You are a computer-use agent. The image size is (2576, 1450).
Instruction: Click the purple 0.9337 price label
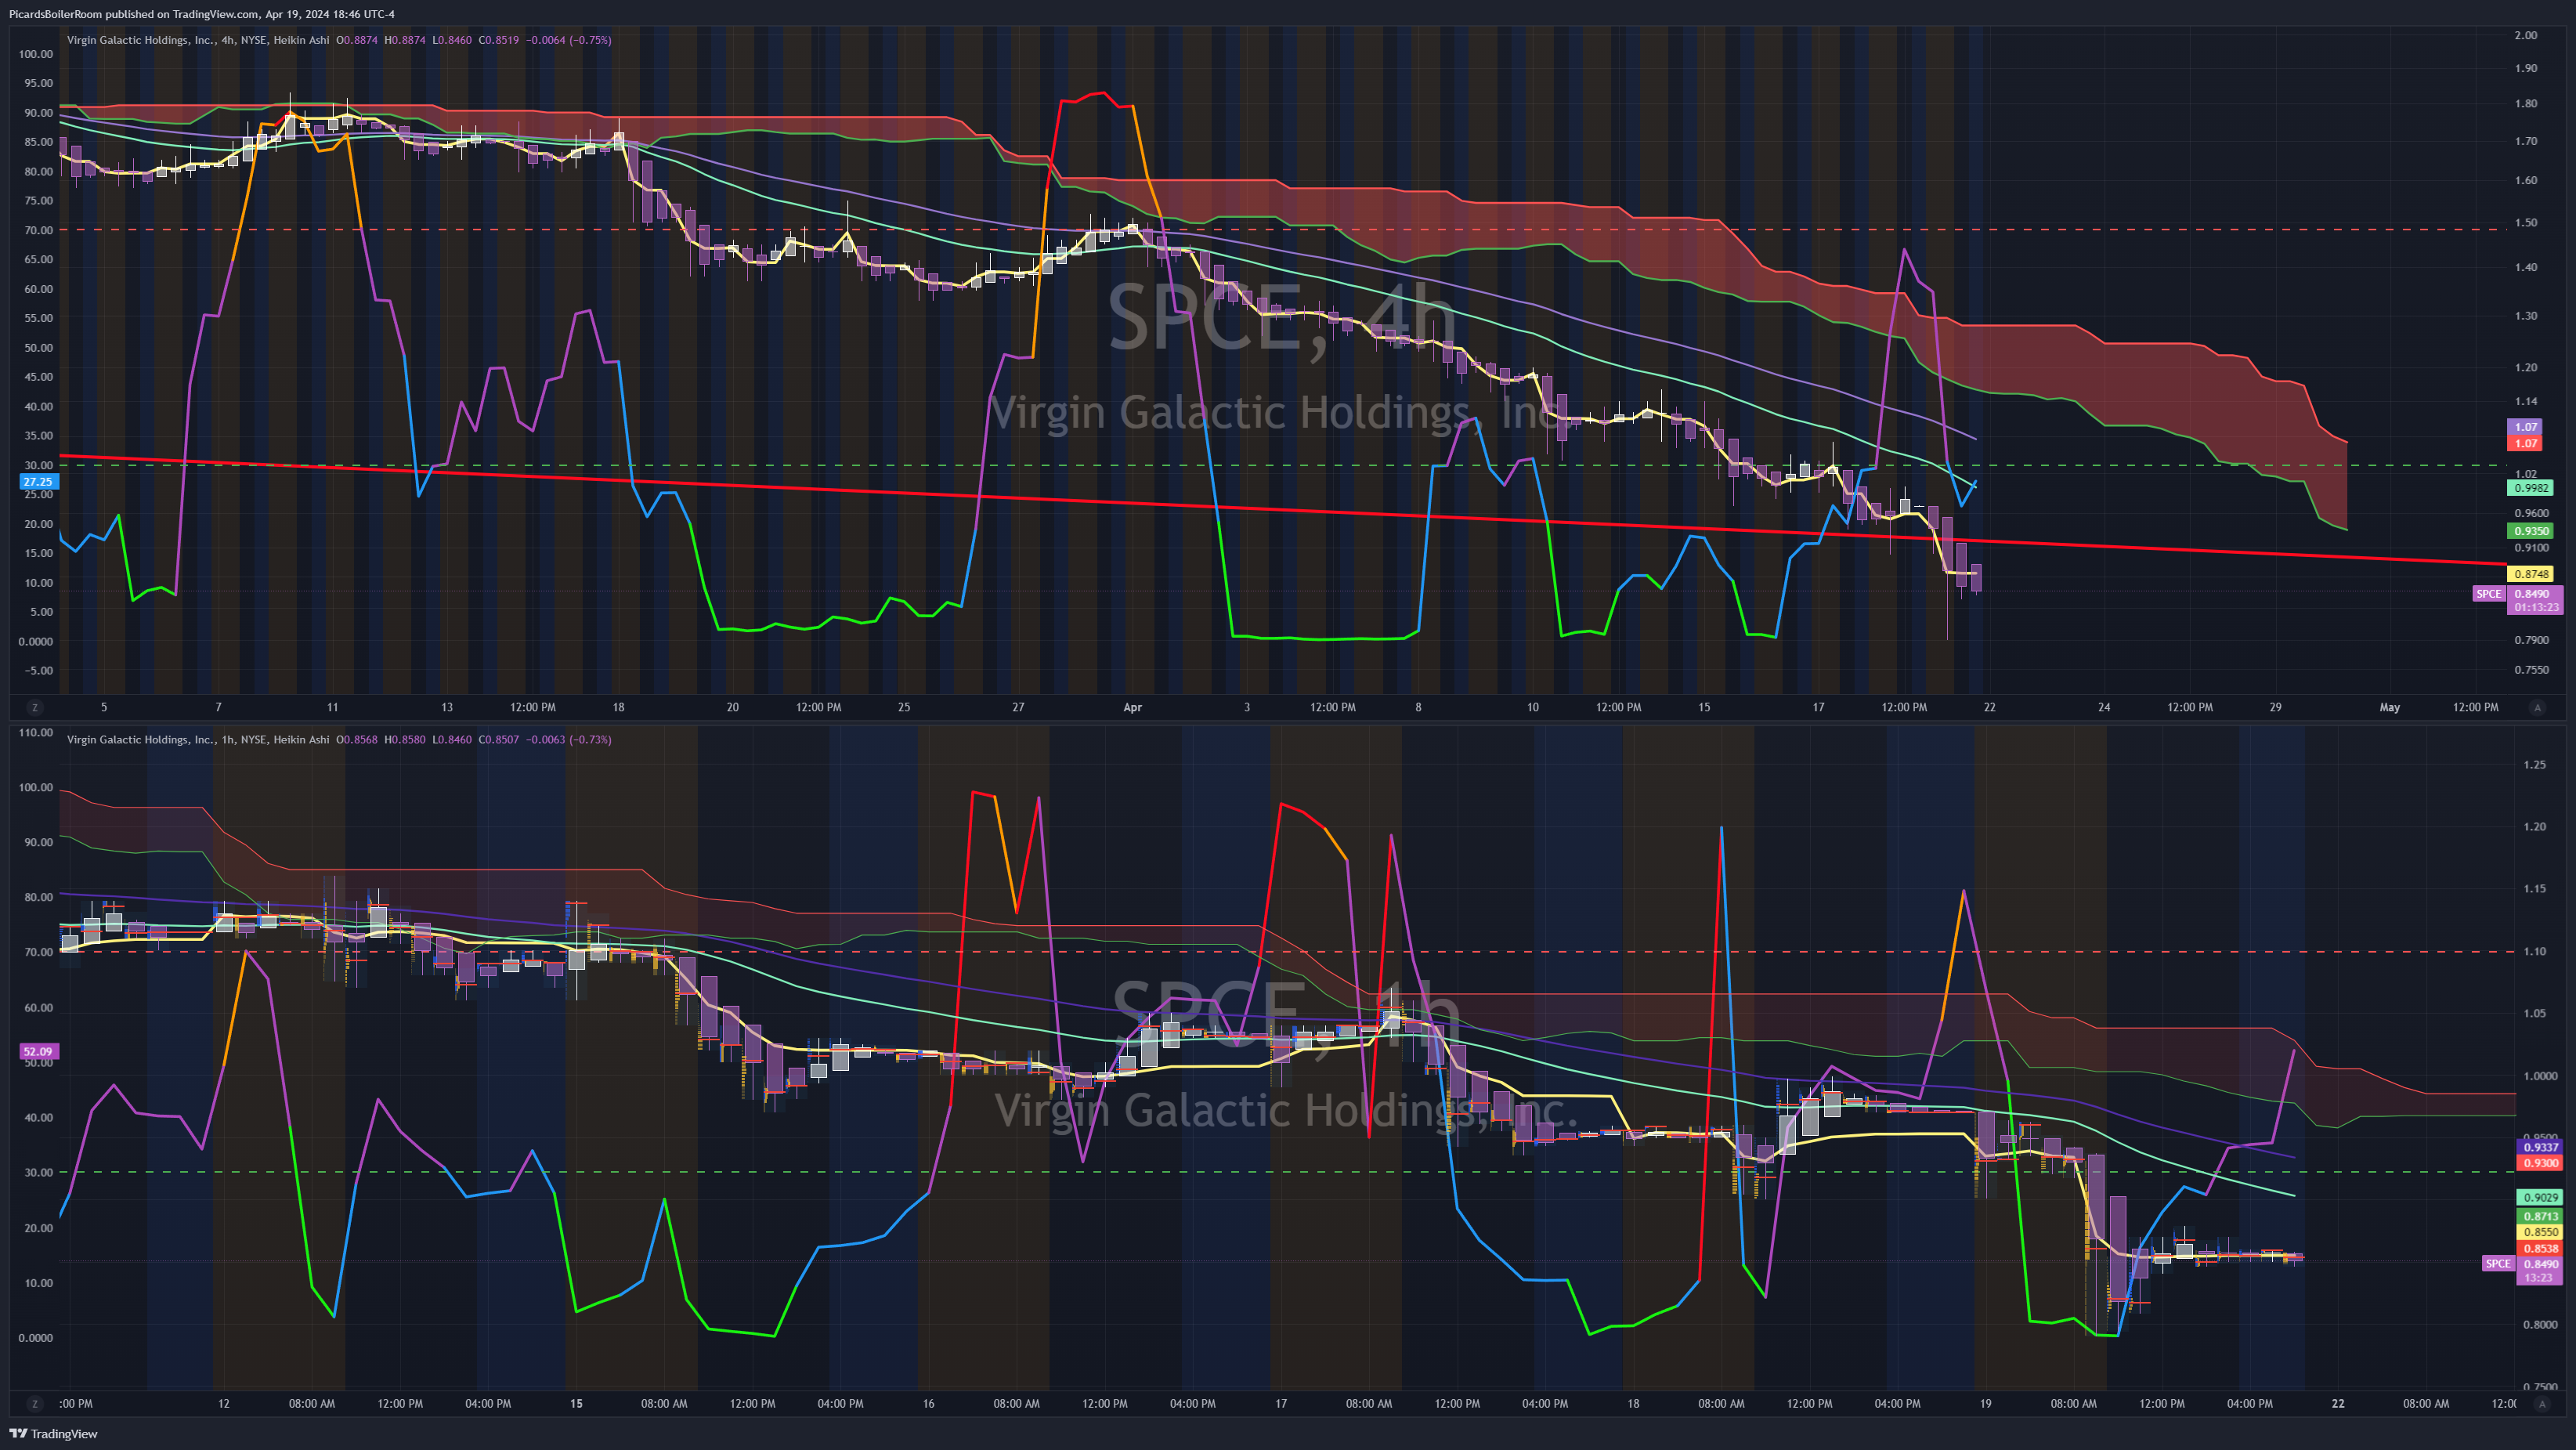pyautogui.click(x=2540, y=1148)
